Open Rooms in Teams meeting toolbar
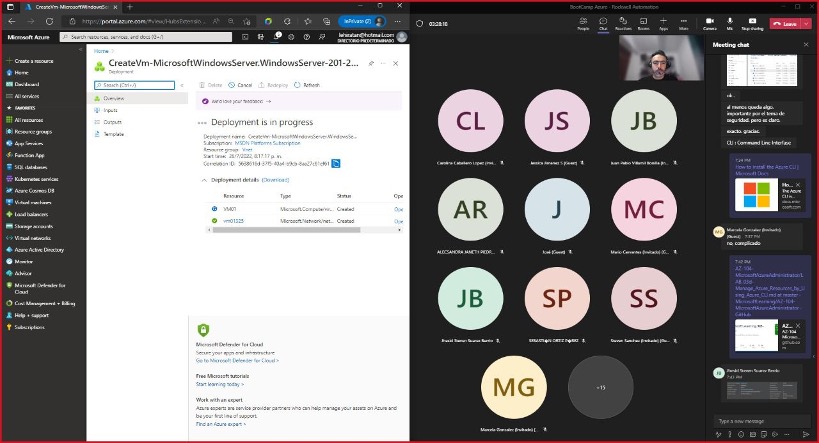The image size is (819, 443). tap(644, 24)
